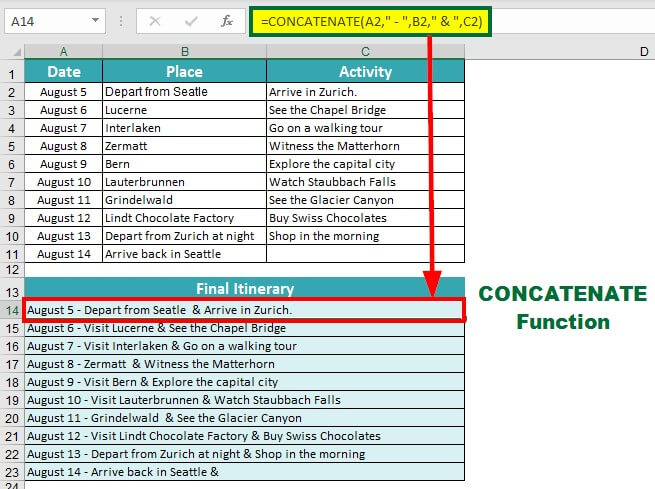Select itinerary row August 10 - Visit Lauterbrunnen
The image size is (655, 489).
[x=245, y=400]
